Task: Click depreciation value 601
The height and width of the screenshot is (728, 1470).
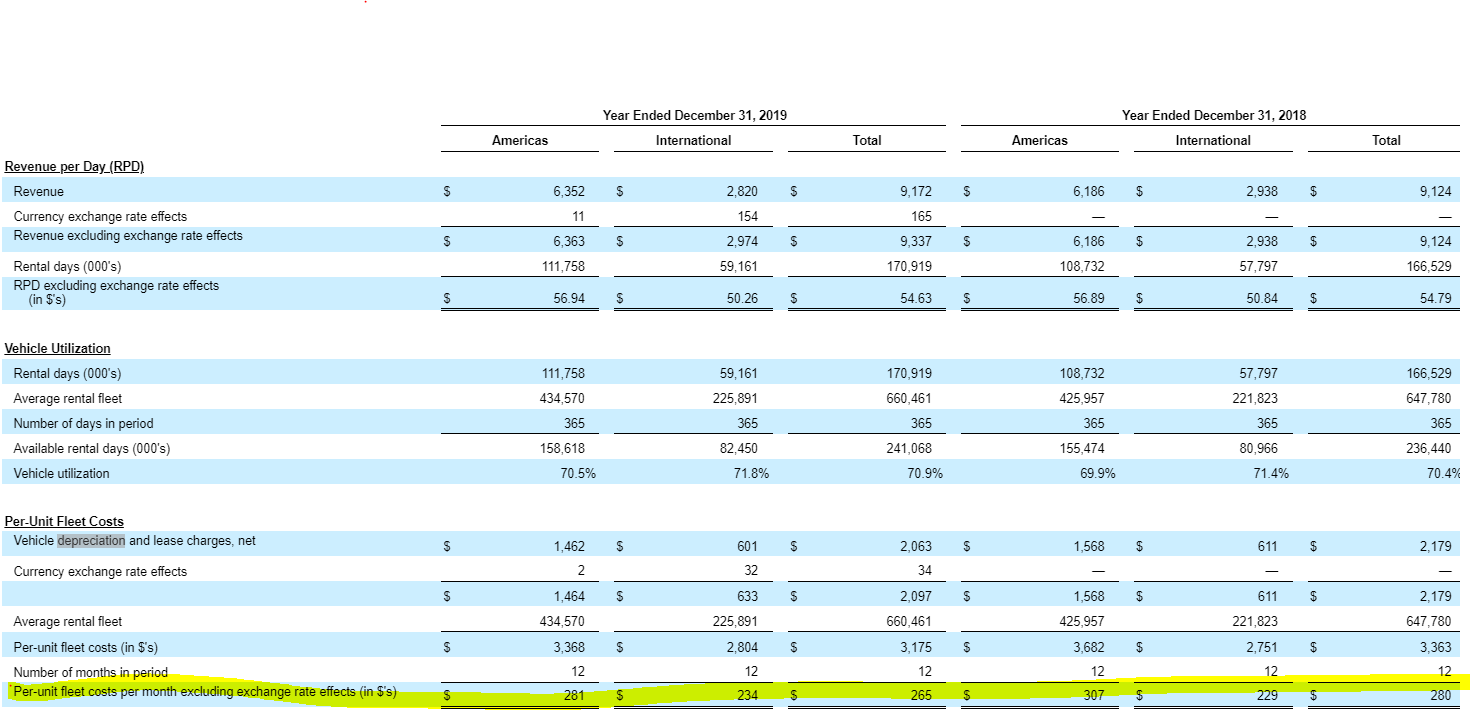Action: (747, 546)
